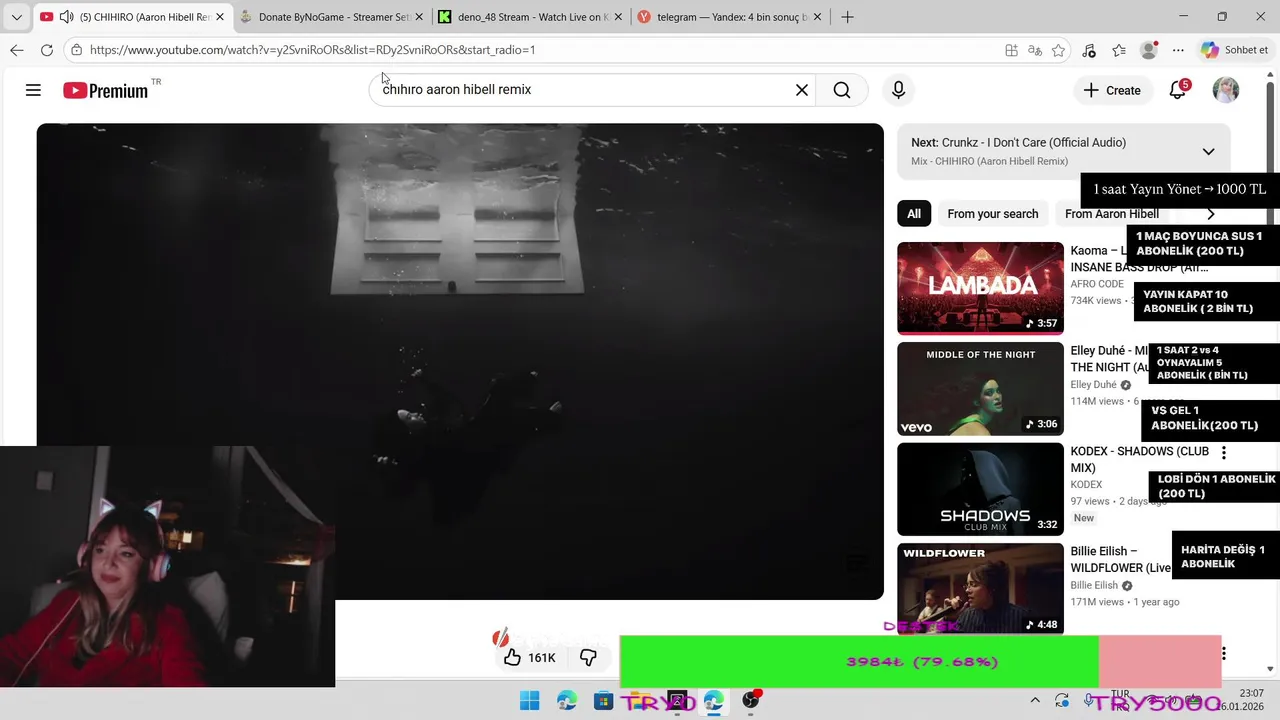Screen dimensions: 1280x720
Task: Dislike the video with thumbs-down
Action: tap(588, 657)
